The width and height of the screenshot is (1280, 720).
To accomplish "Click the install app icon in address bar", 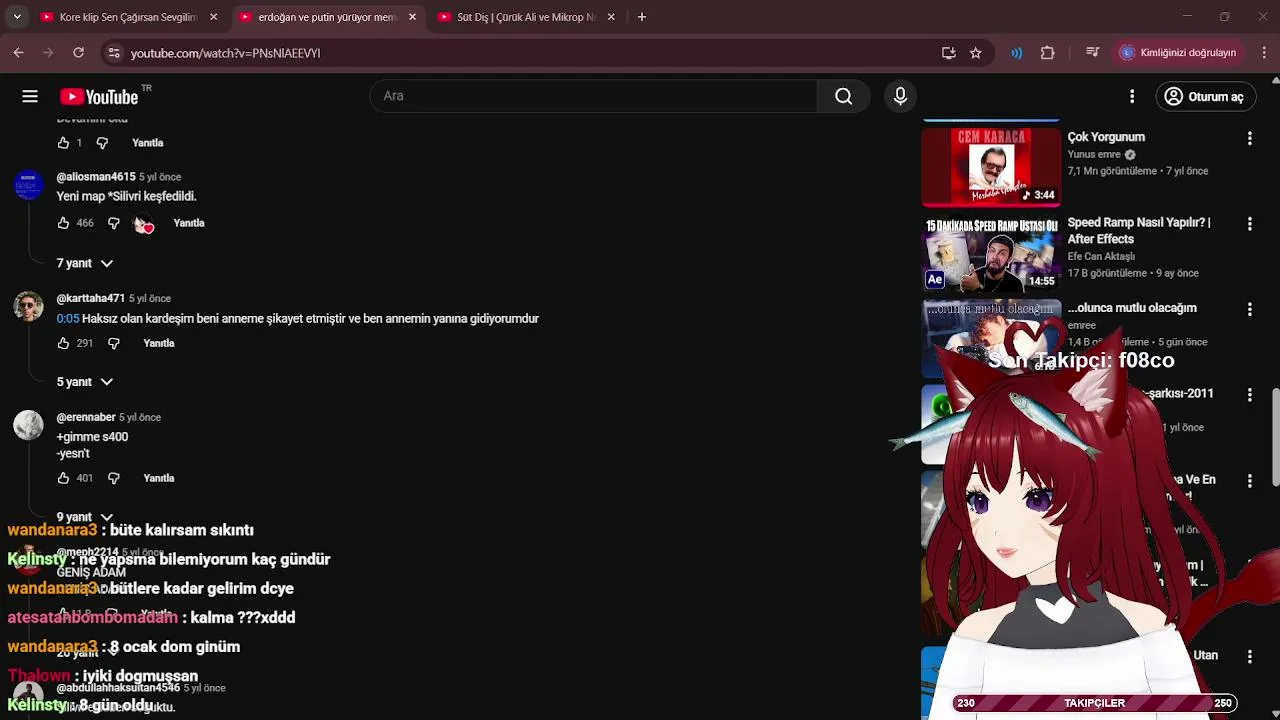I will 948,53.
